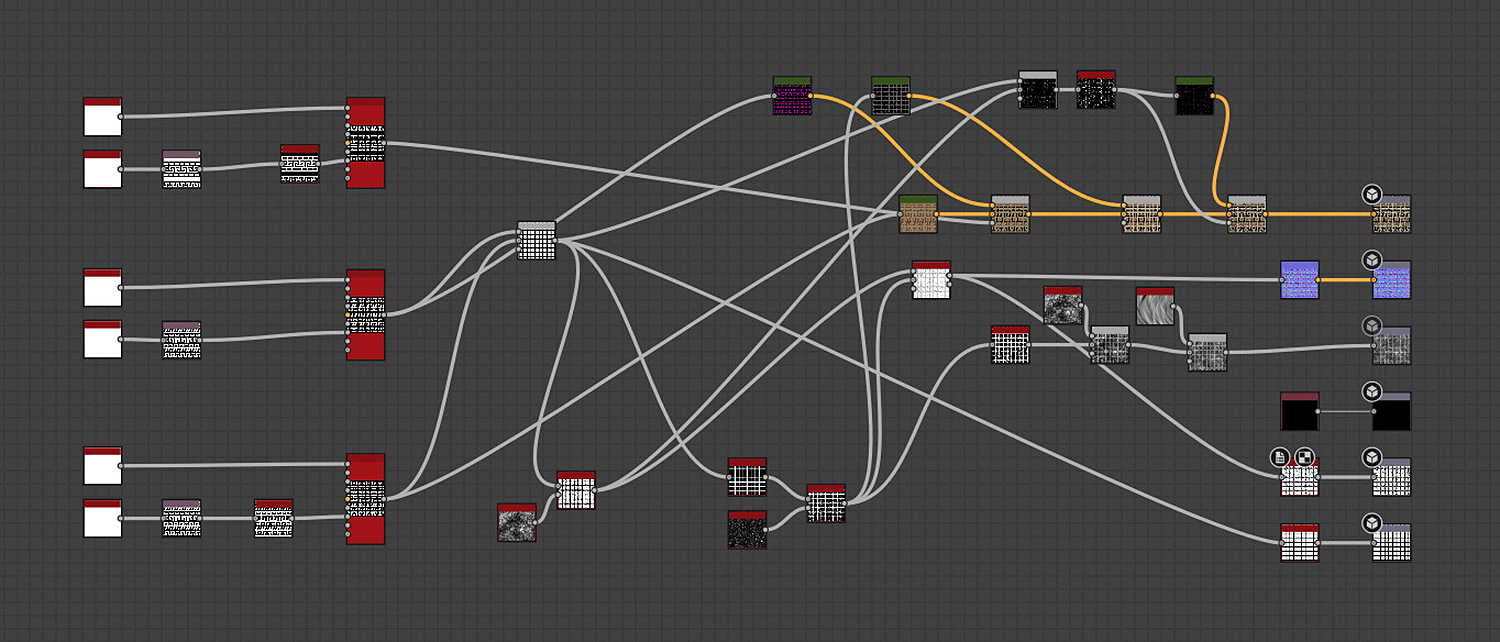
Task: Click cube badge on brown brick output node
Action: pyautogui.click(x=1372, y=194)
